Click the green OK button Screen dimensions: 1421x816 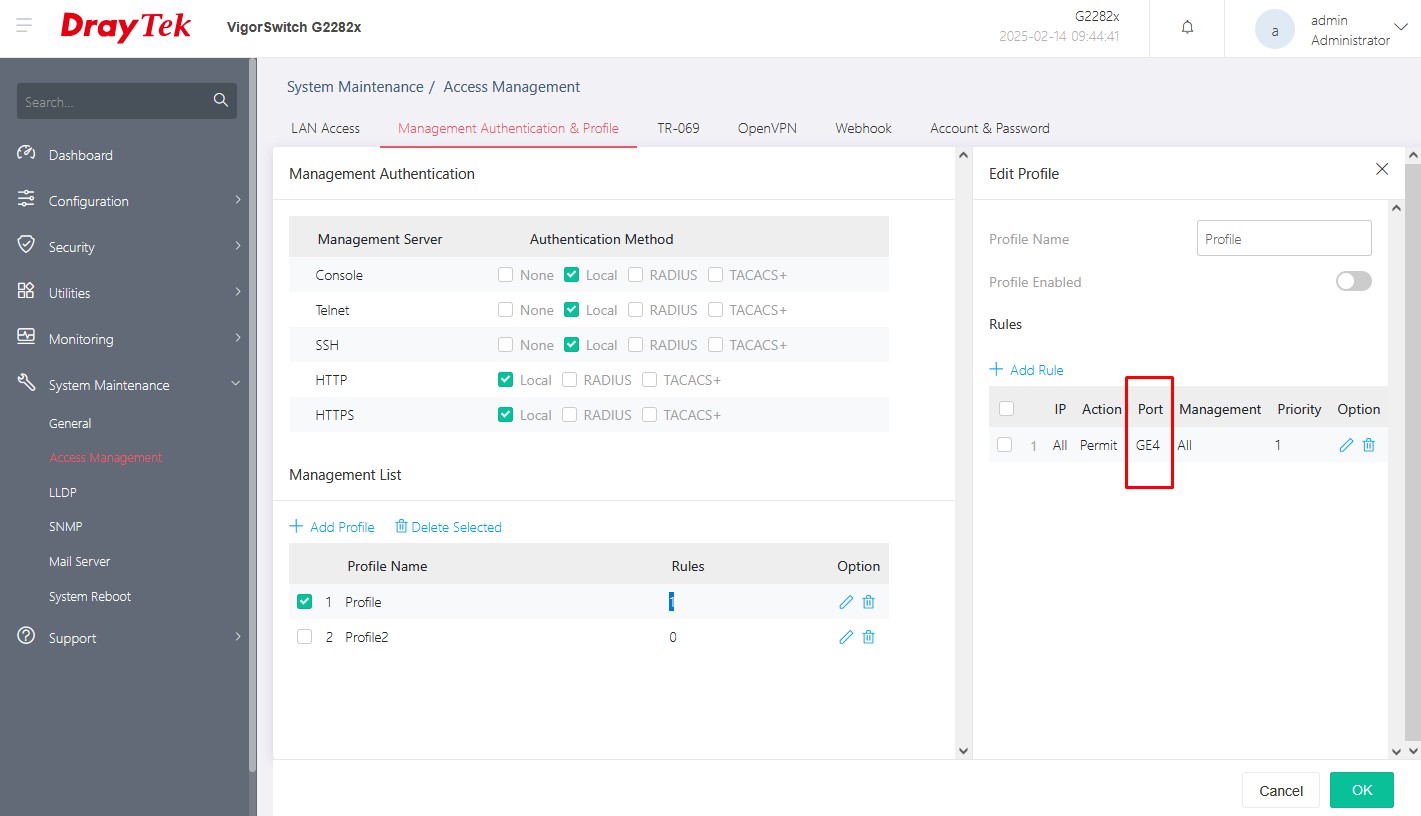1361,790
